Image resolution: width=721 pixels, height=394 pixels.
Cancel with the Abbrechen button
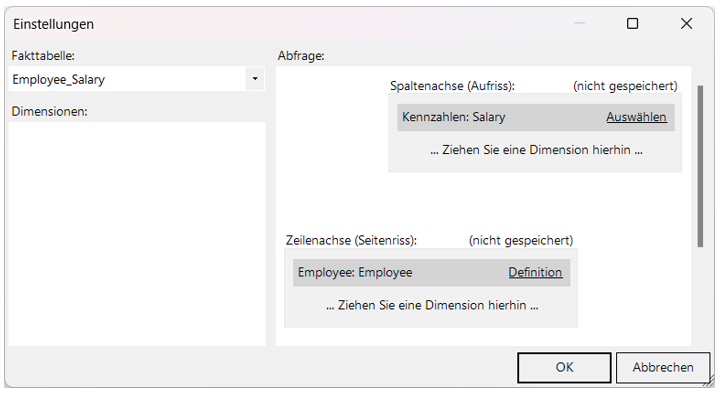click(663, 367)
